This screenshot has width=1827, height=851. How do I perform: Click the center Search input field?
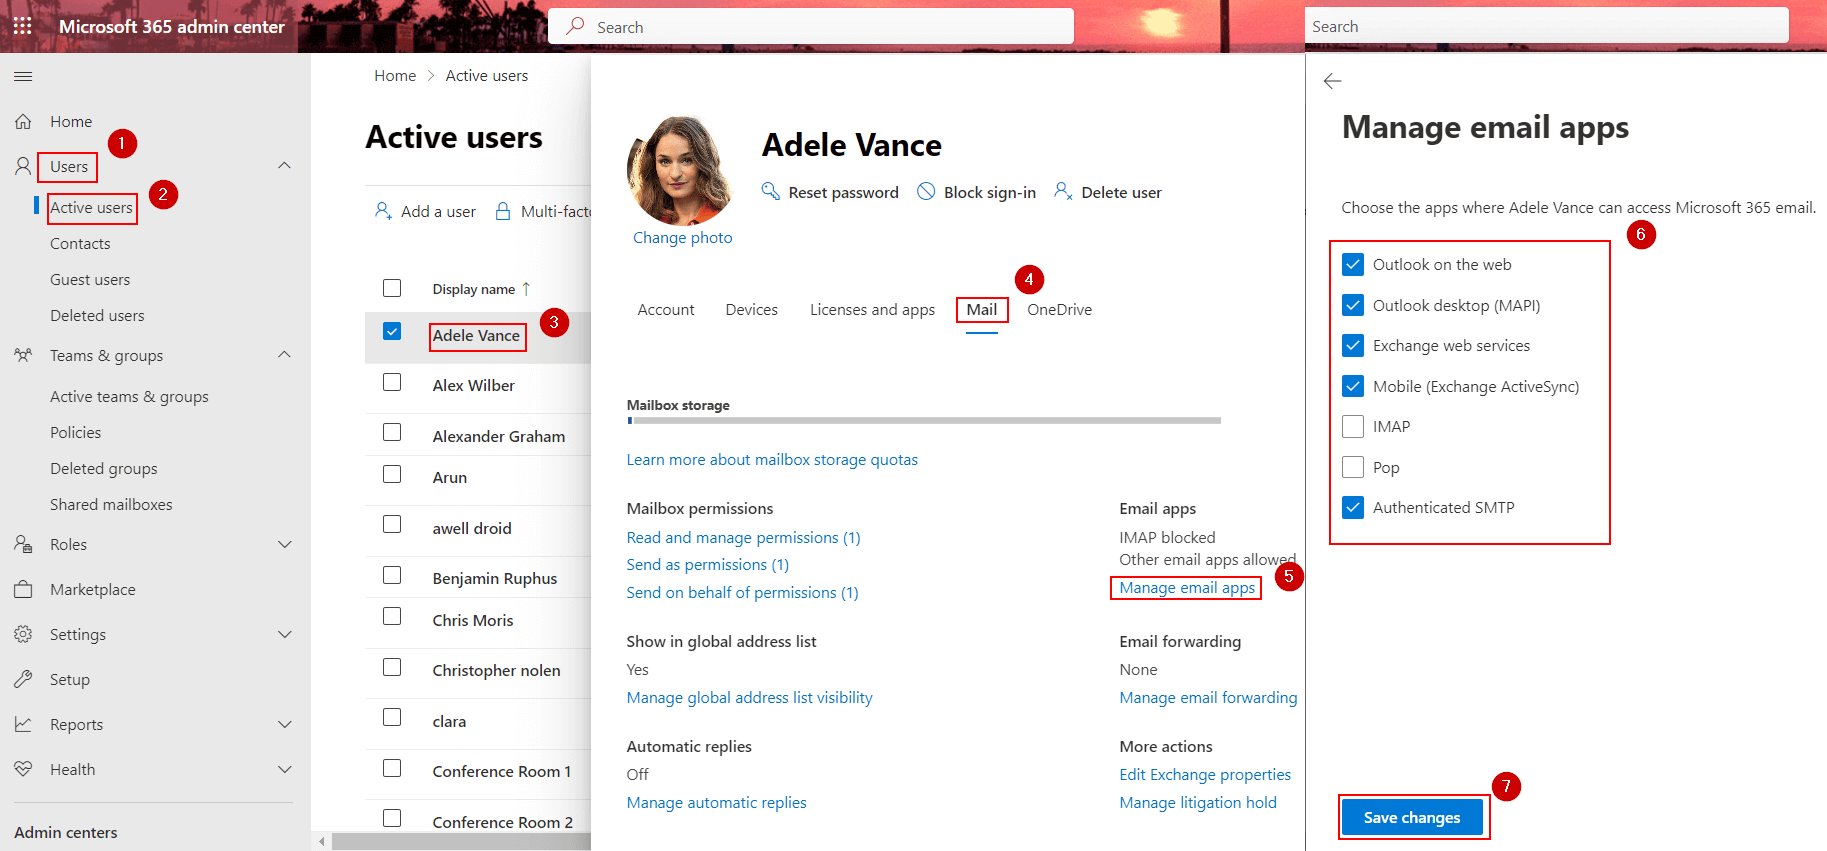click(810, 27)
